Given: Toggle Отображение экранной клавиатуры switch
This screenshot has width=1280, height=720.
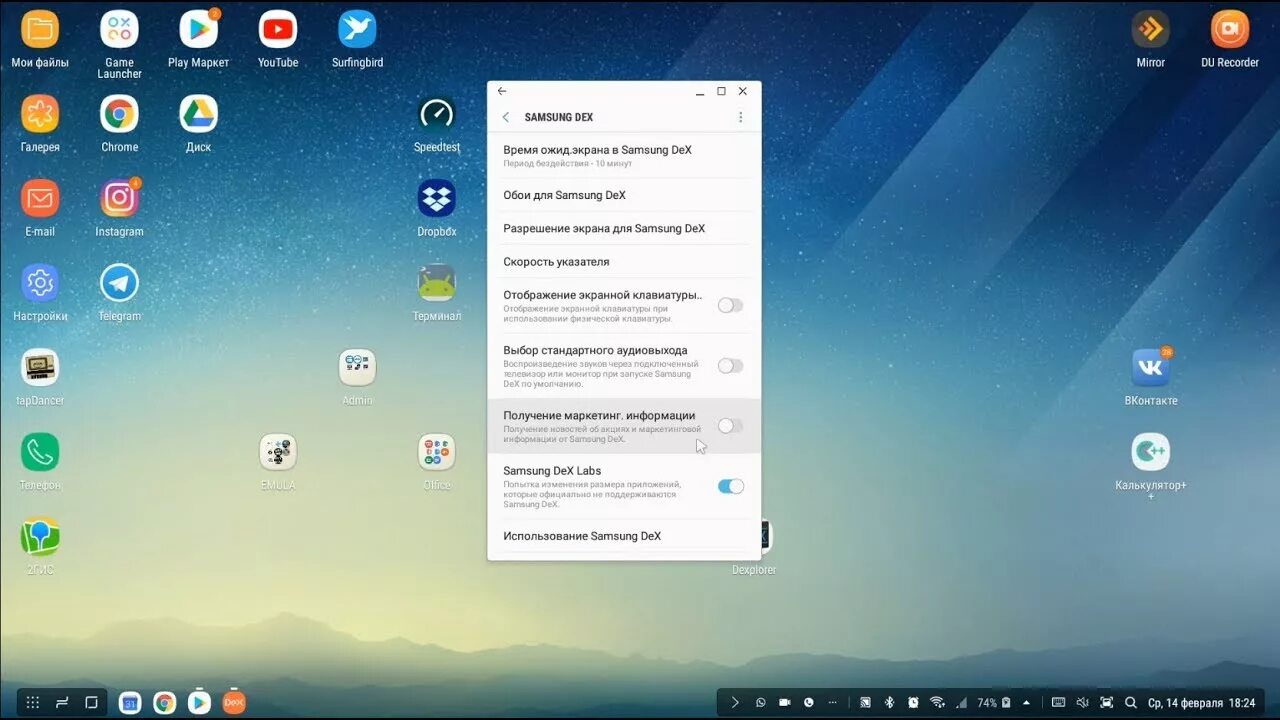Looking at the screenshot, I should click(730, 306).
